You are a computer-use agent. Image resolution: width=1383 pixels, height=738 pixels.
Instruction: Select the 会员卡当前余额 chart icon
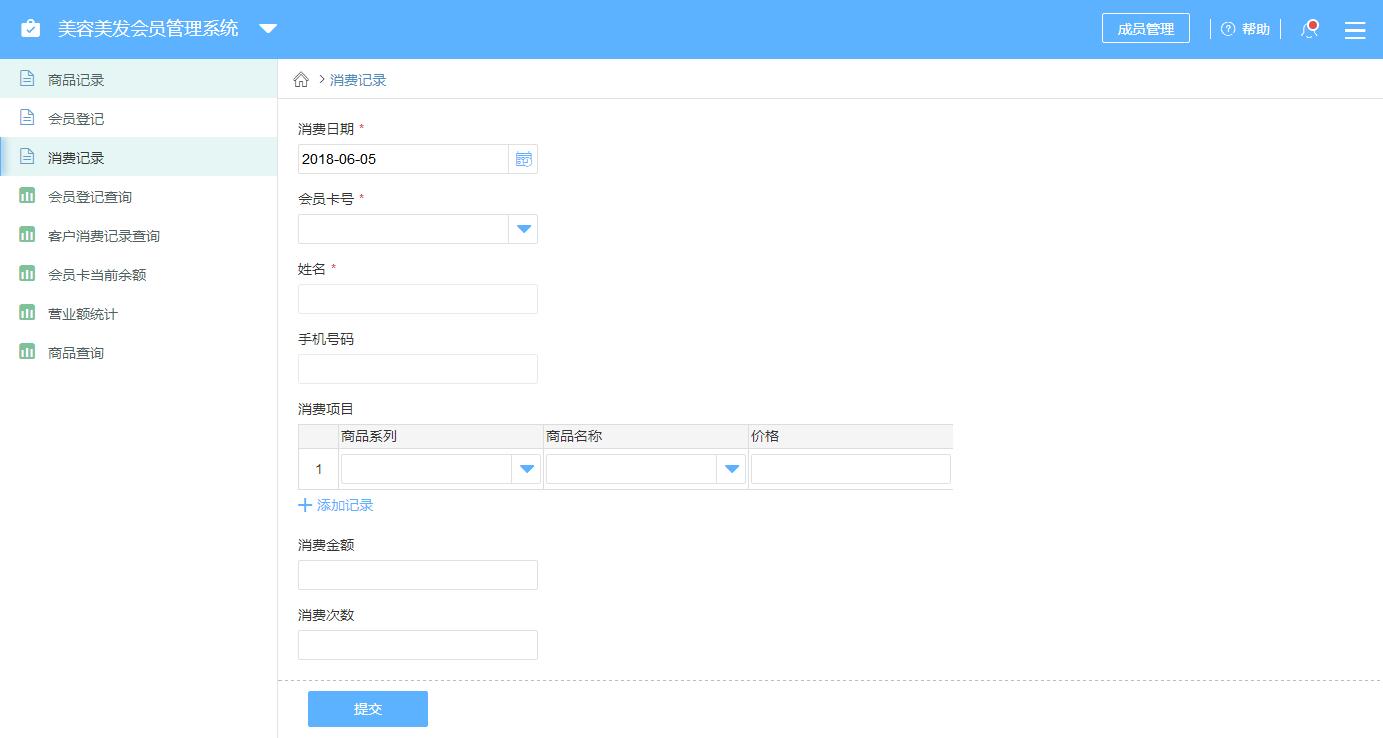[27, 274]
